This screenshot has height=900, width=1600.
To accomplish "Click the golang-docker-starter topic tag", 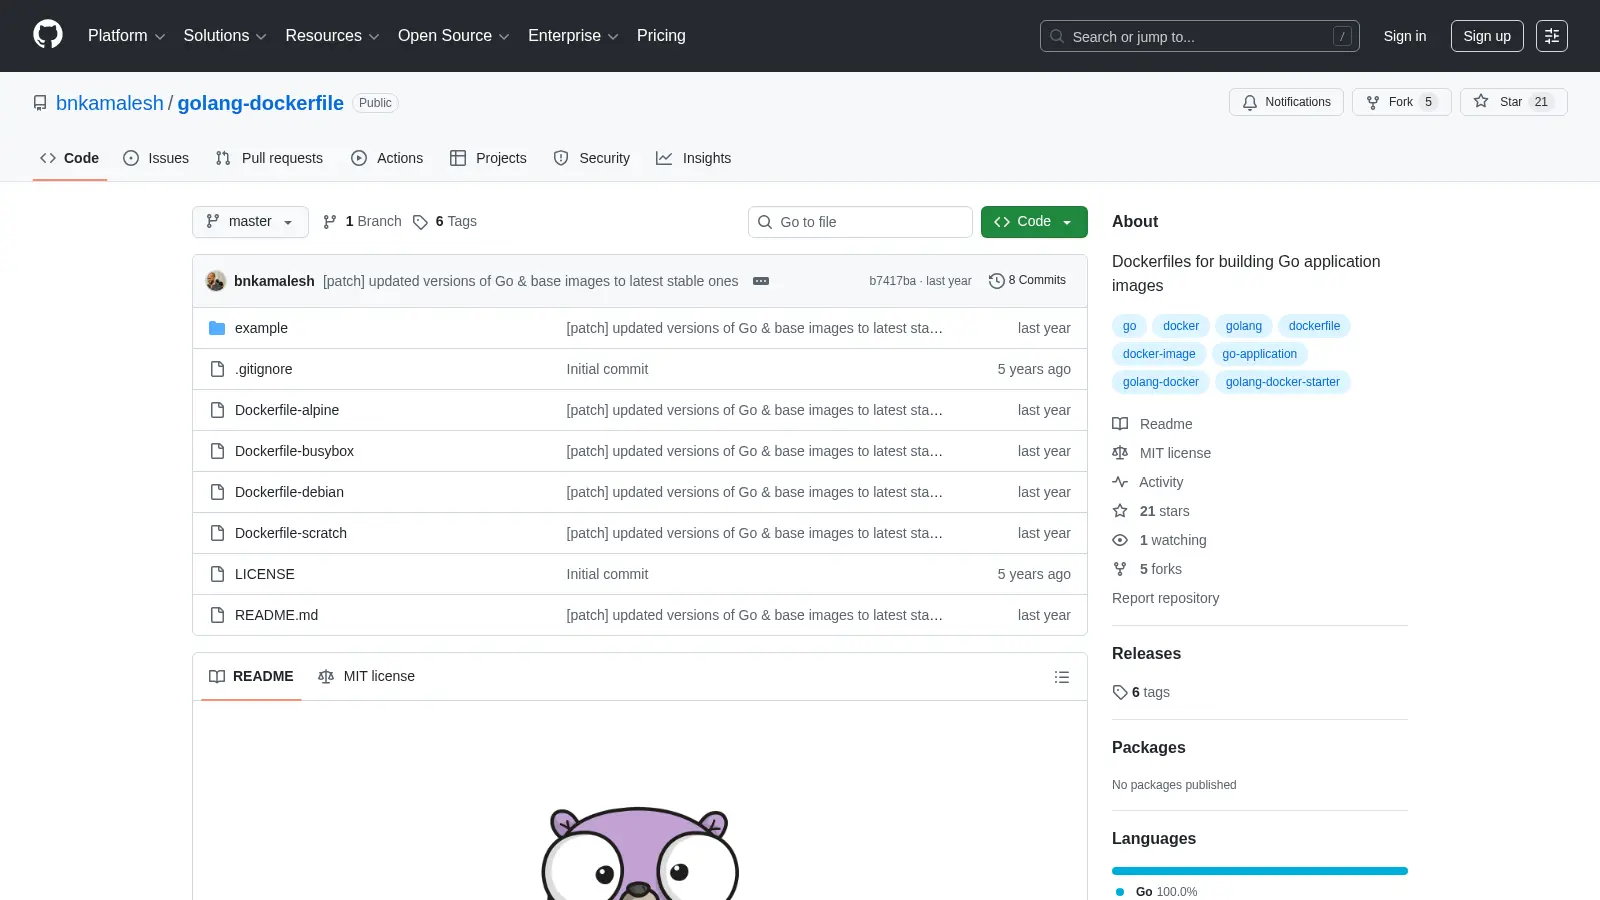I will 1283,382.
